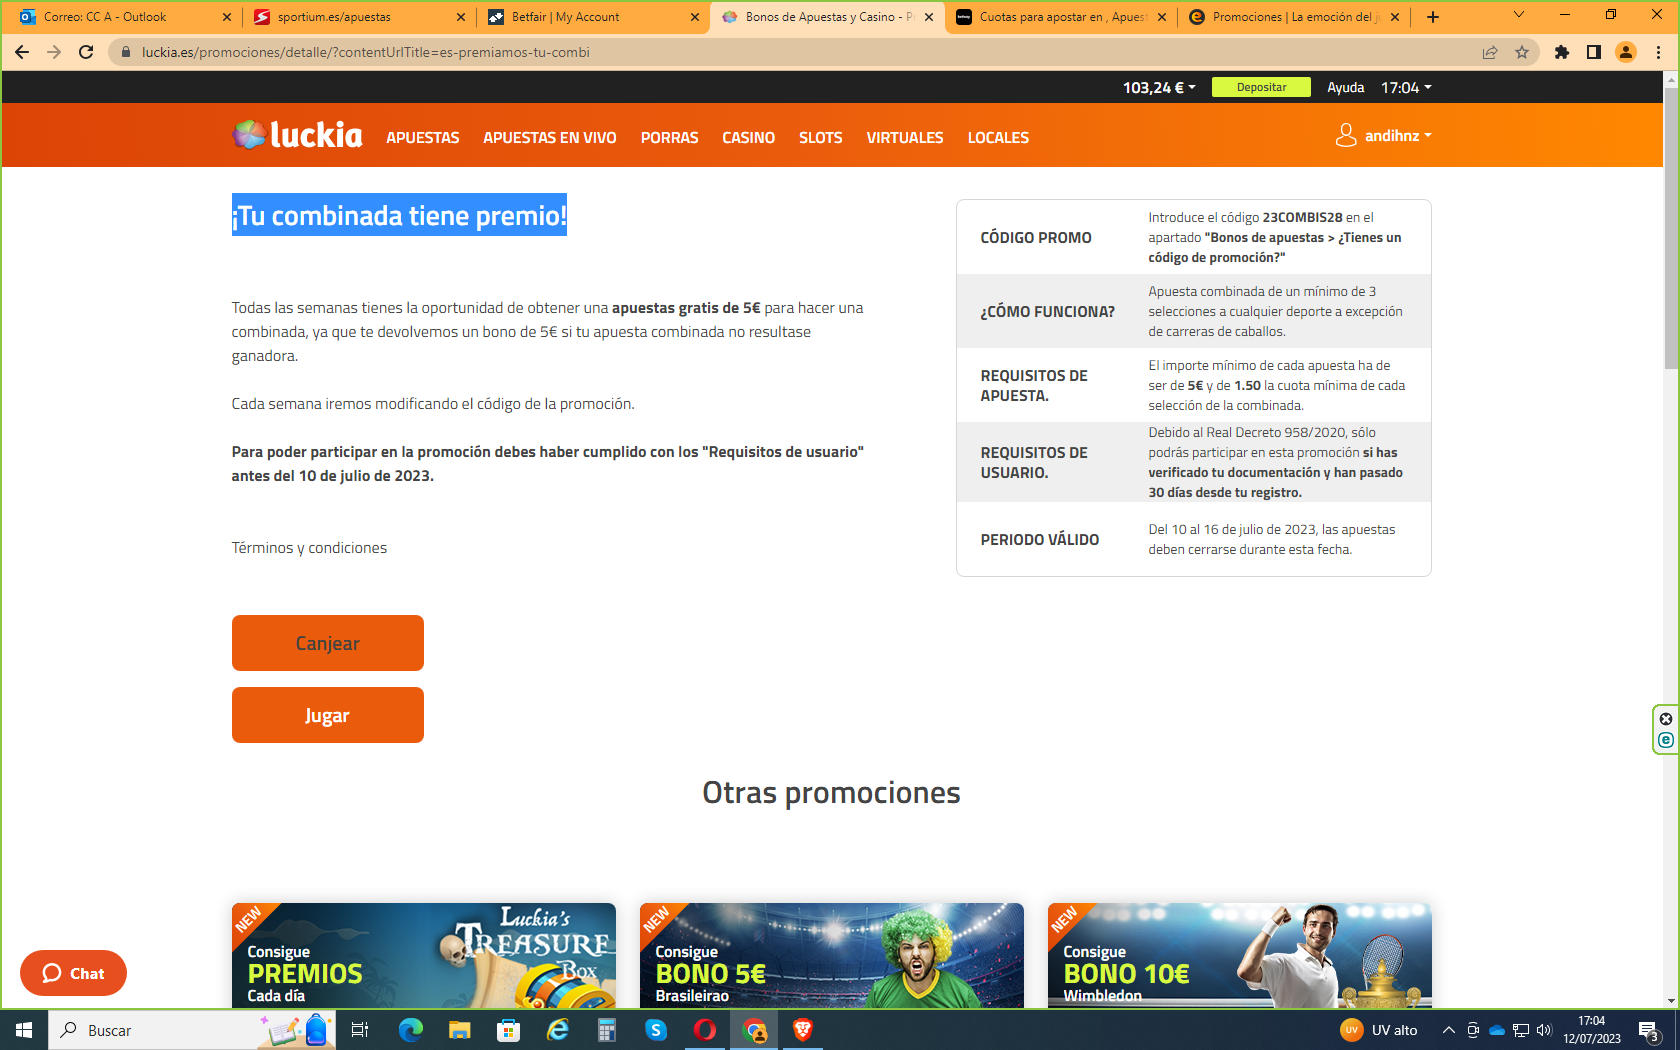Click the user profile icon beside andihnz
This screenshot has height=1050, width=1680.
click(x=1346, y=135)
